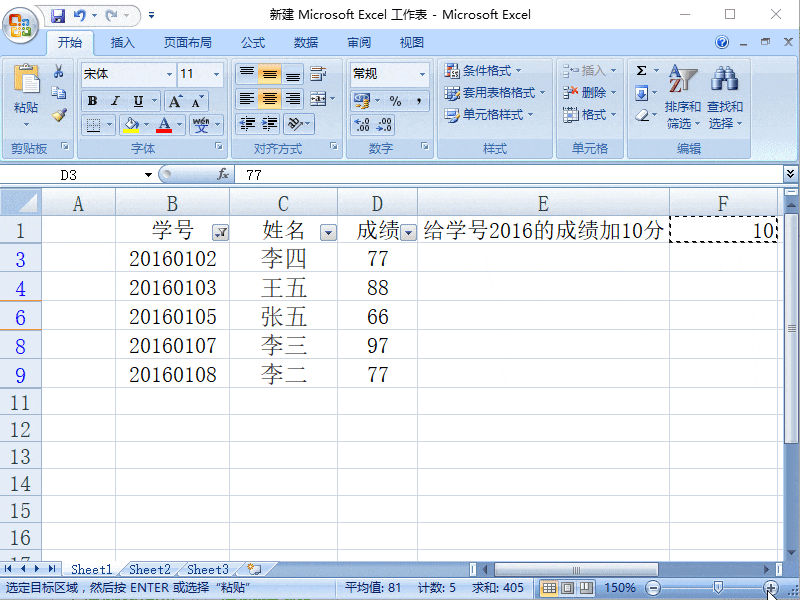Click the Increase Decimal icon
Screen dimensions: 800x600
362,126
